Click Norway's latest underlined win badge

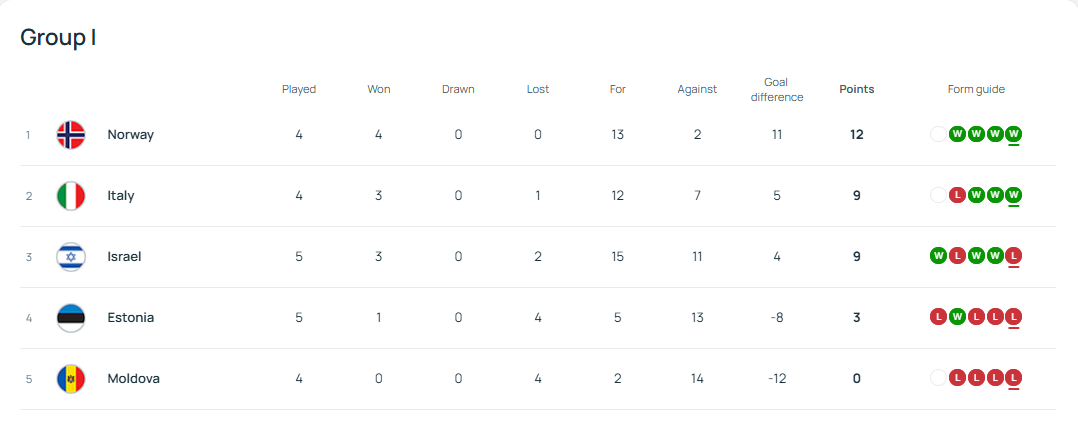[x=1014, y=134]
